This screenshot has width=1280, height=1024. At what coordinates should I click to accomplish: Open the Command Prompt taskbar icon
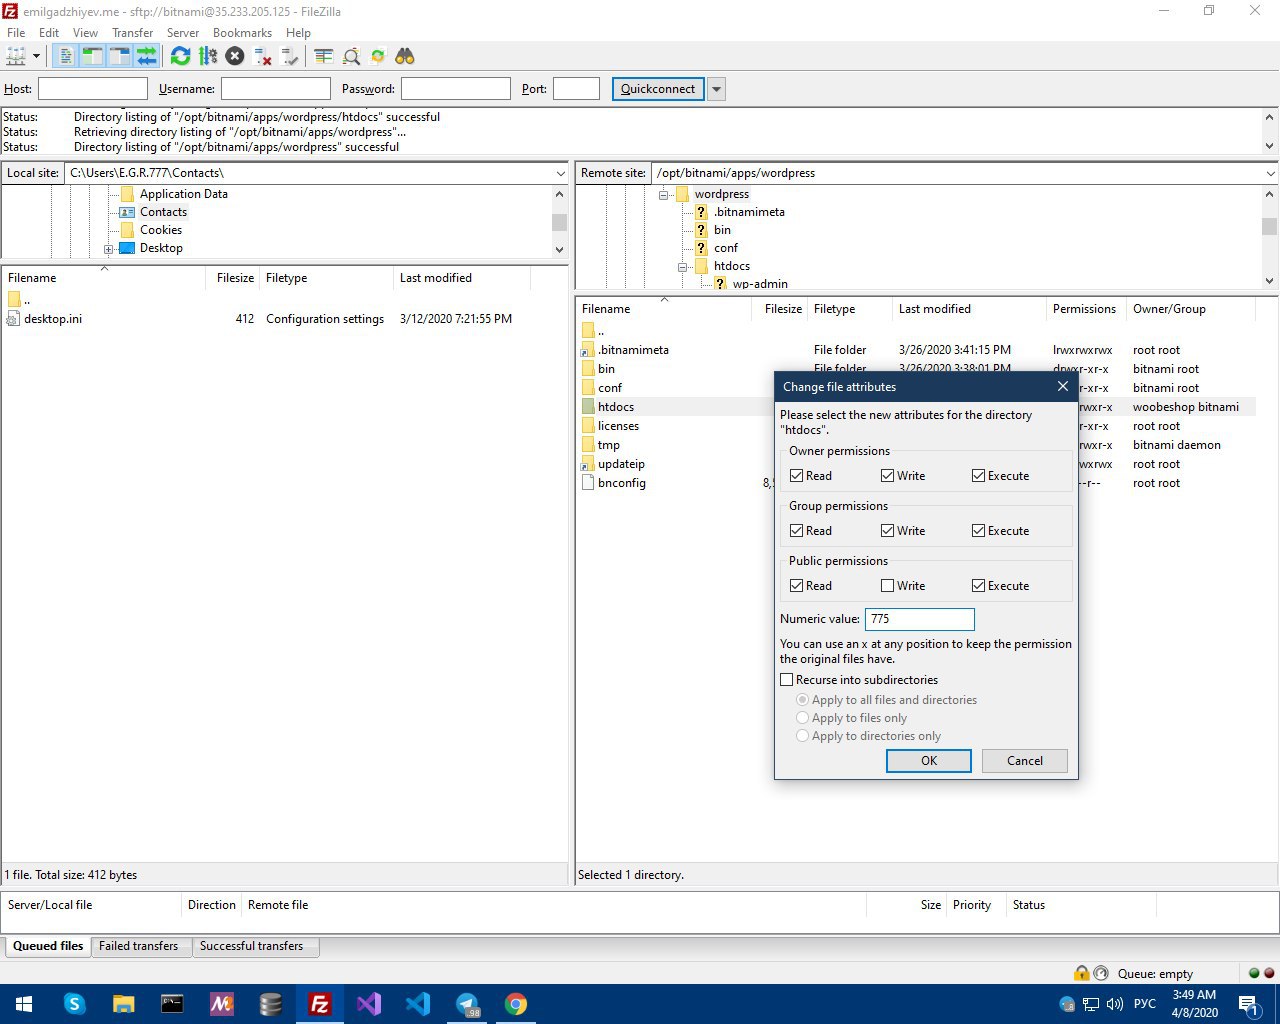(172, 1004)
